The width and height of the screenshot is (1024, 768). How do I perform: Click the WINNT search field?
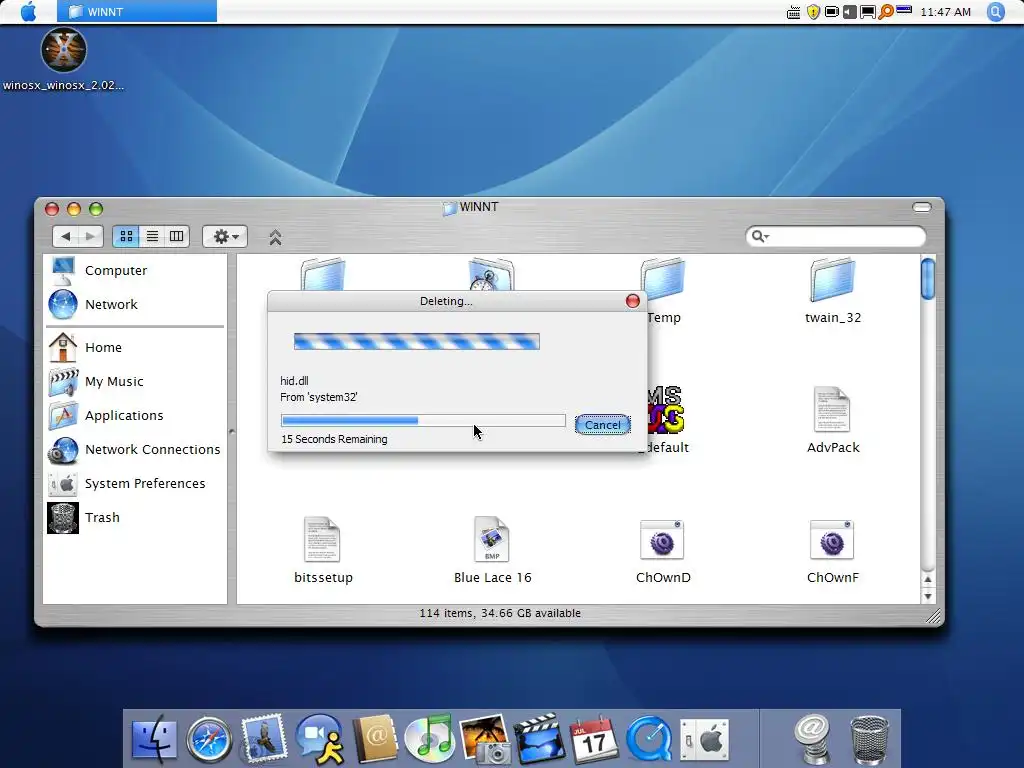(836, 236)
